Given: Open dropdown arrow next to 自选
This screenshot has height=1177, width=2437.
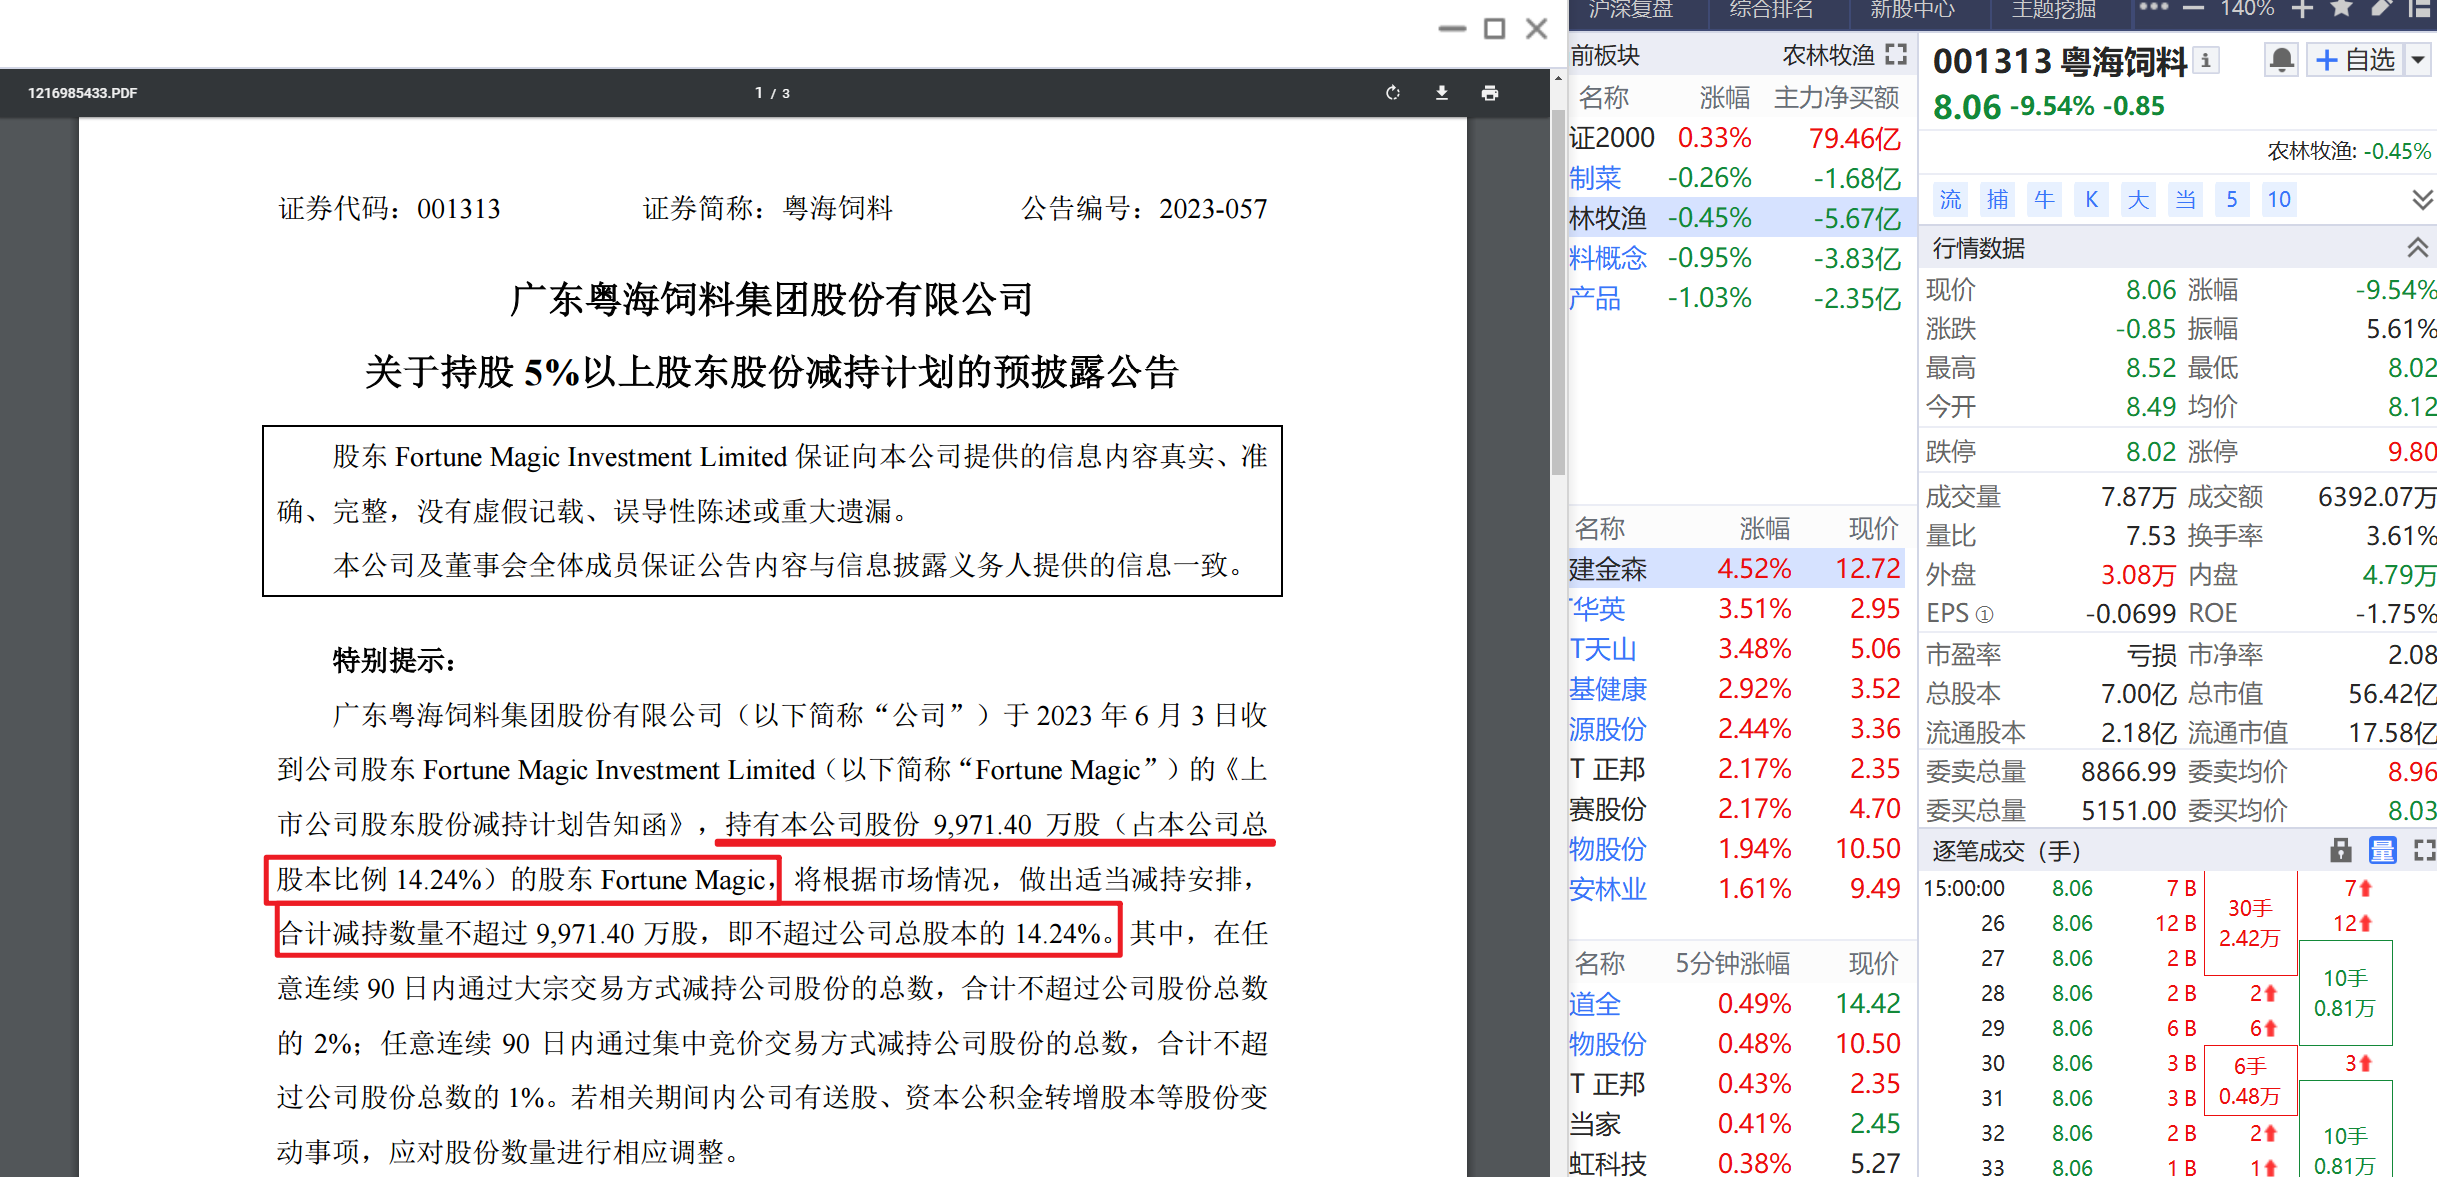Looking at the screenshot, I should pyautogui.click(x=2418, y=60).
